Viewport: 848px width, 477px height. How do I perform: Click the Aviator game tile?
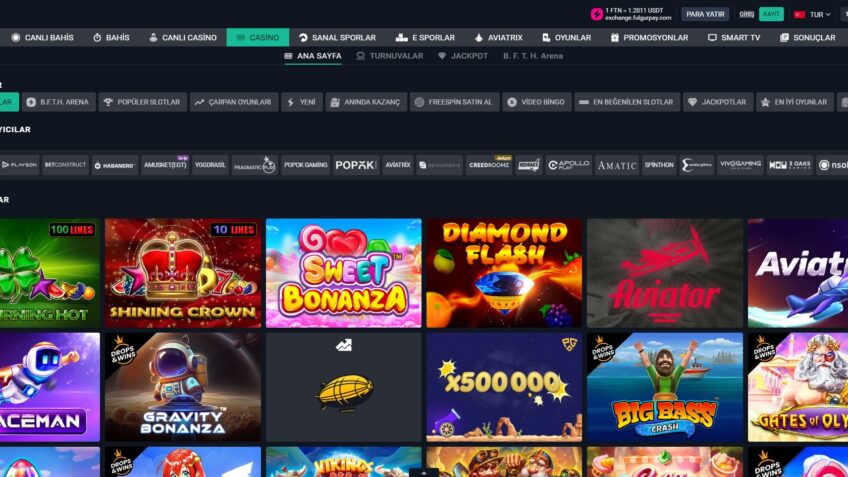tap(665, 273)
